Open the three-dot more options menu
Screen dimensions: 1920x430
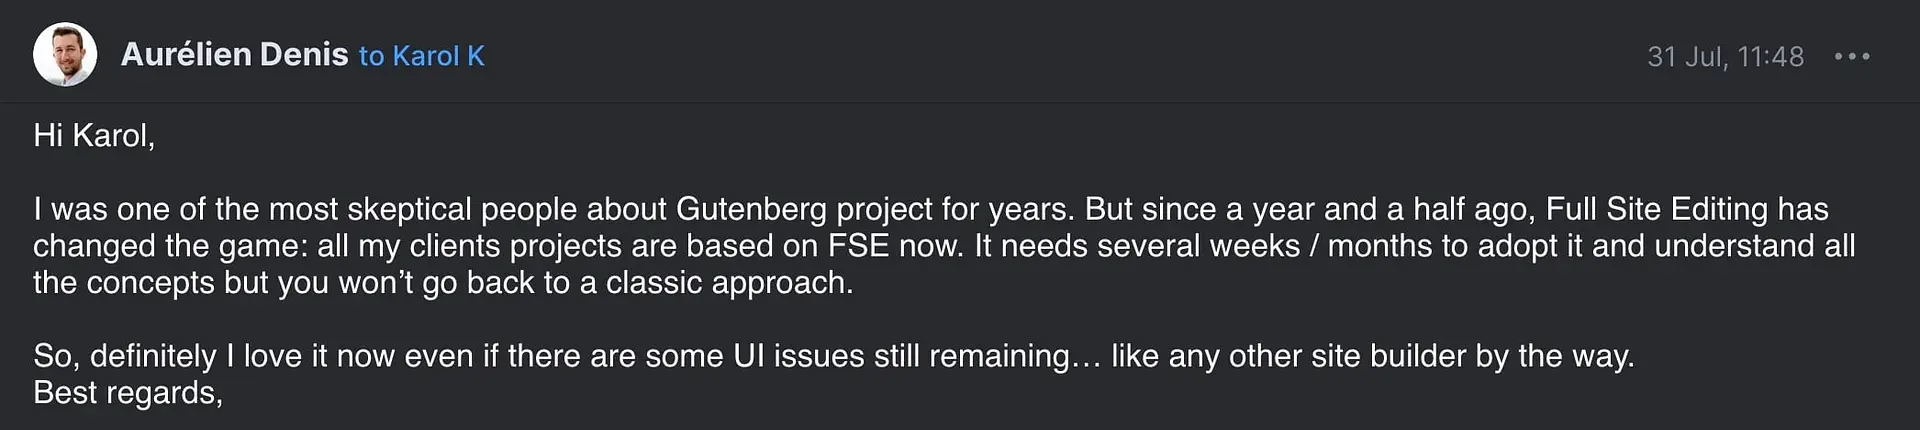pos(1851,57)
